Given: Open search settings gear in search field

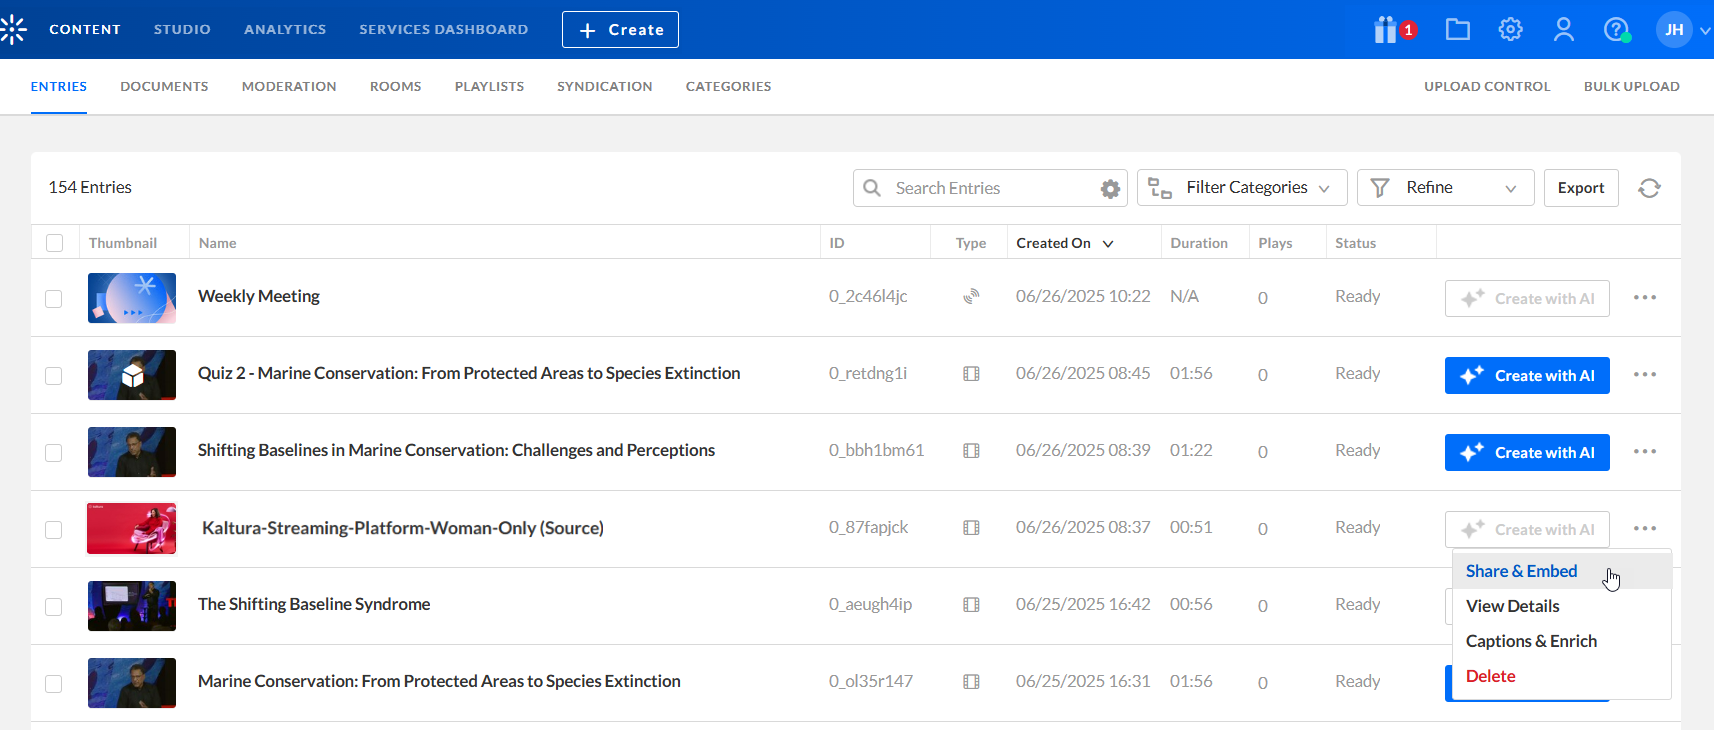Looking at the screenshot, I should (x=1110, y=189).
